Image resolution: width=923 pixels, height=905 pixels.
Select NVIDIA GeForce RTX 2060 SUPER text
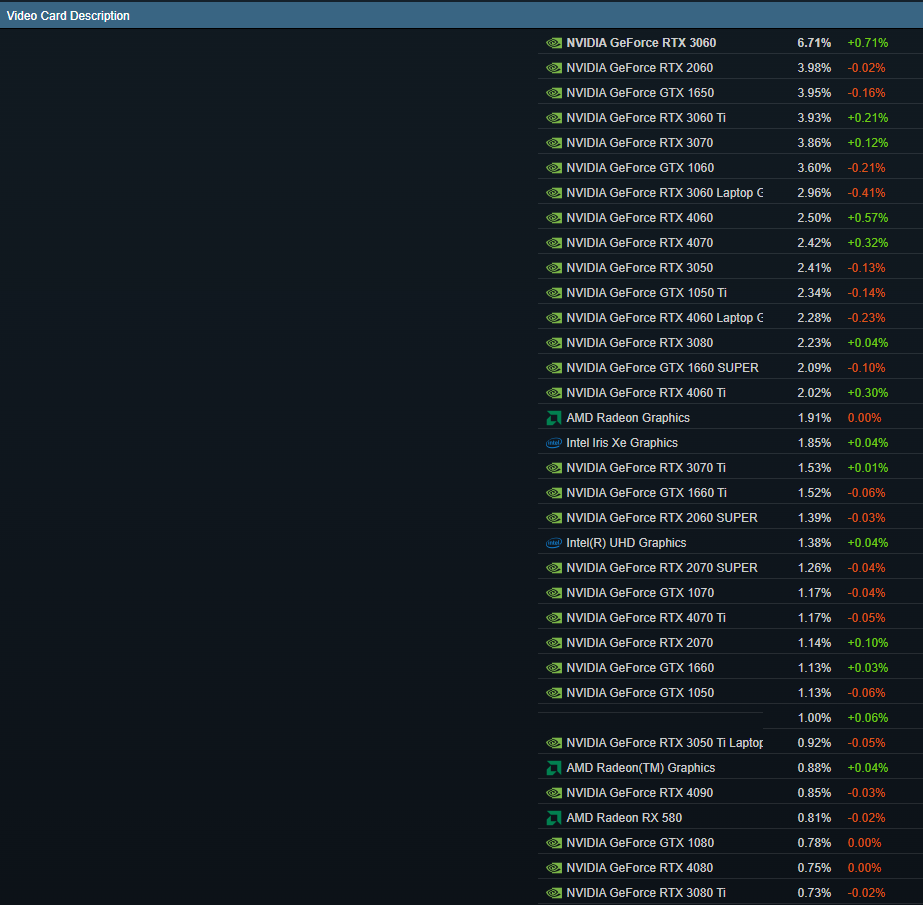[662, 518]
